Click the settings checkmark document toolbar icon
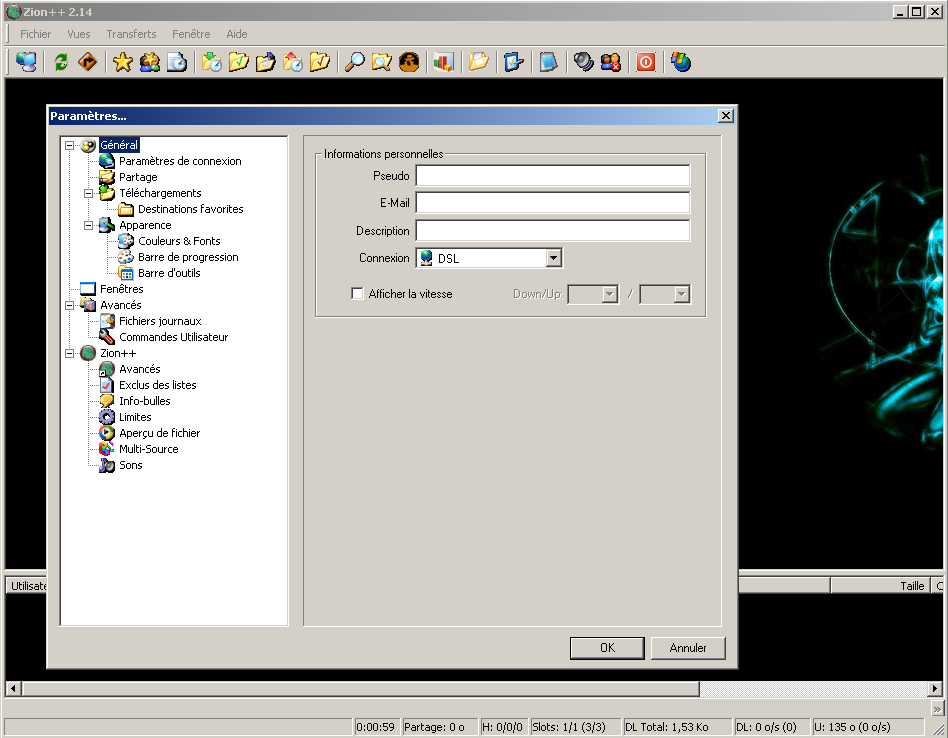The width and height of the screenshot is (948, 738). click(513, 62)
